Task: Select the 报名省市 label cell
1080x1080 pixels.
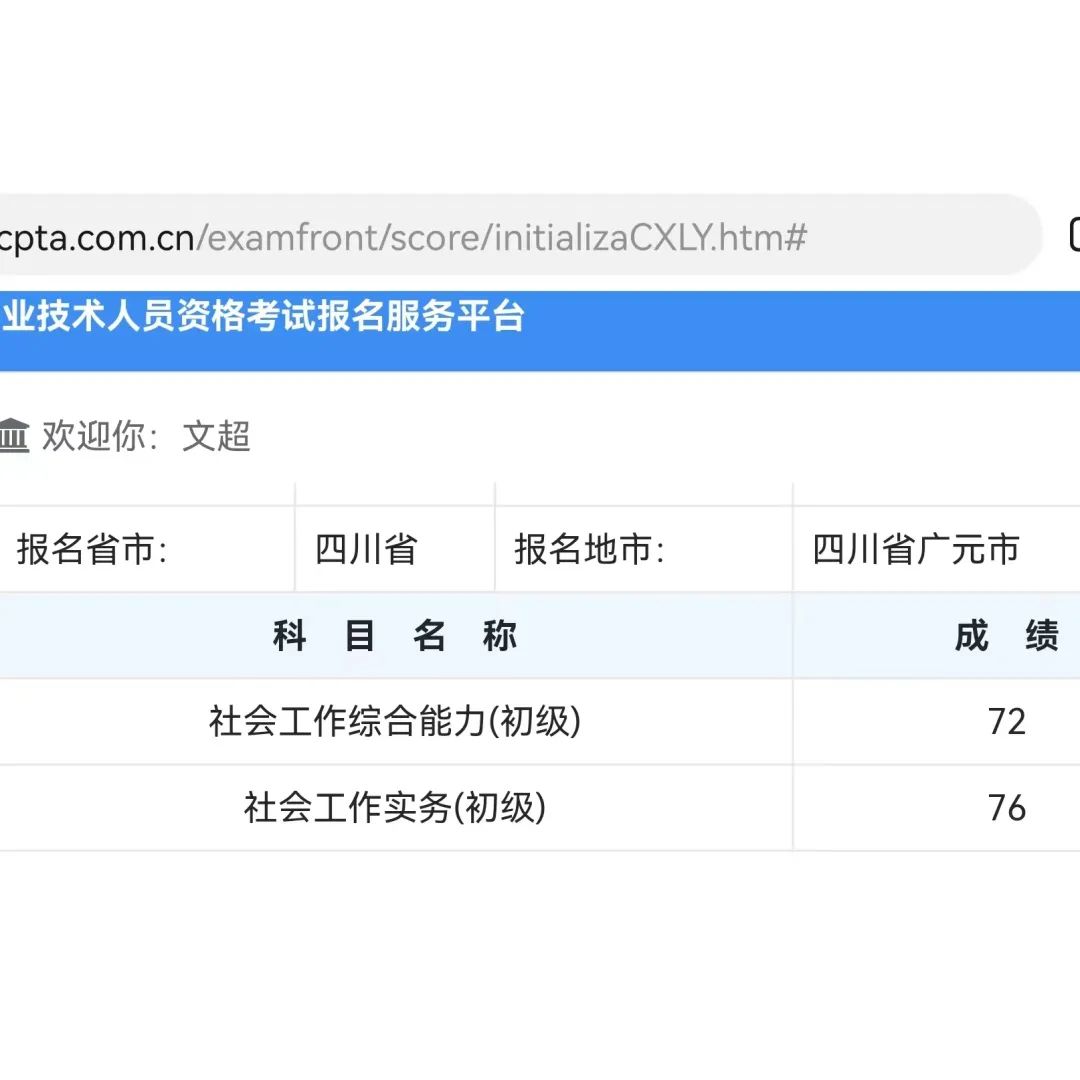Action: (92, 550)
